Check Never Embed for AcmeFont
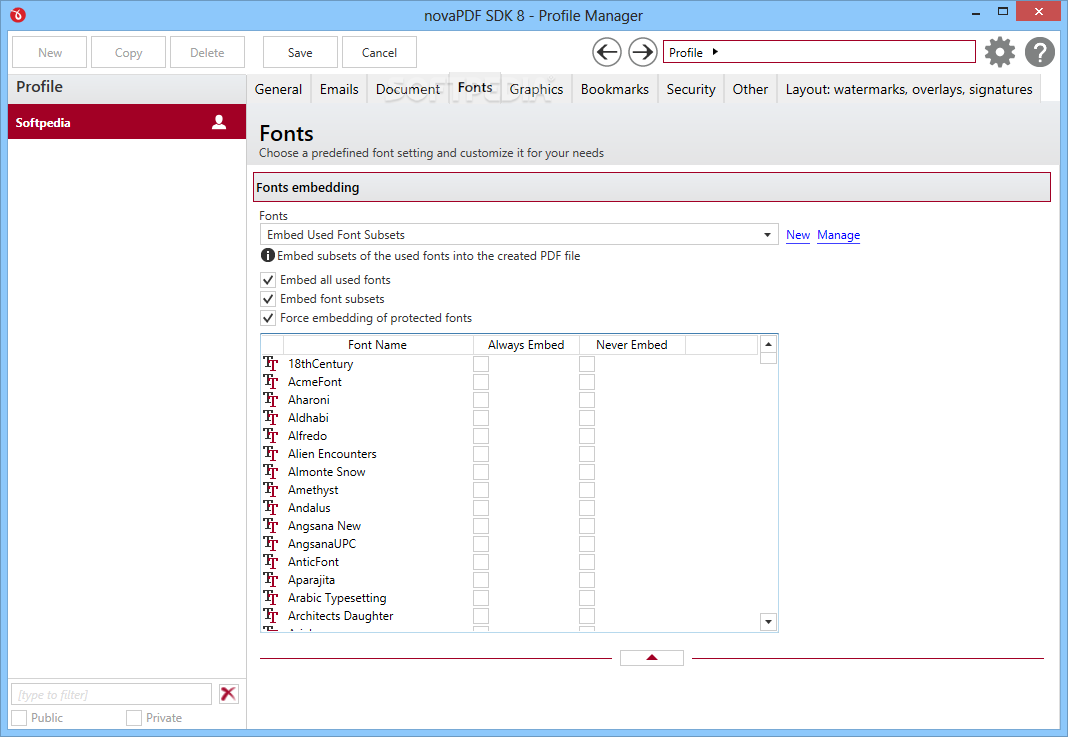 (x=586, y=381)
